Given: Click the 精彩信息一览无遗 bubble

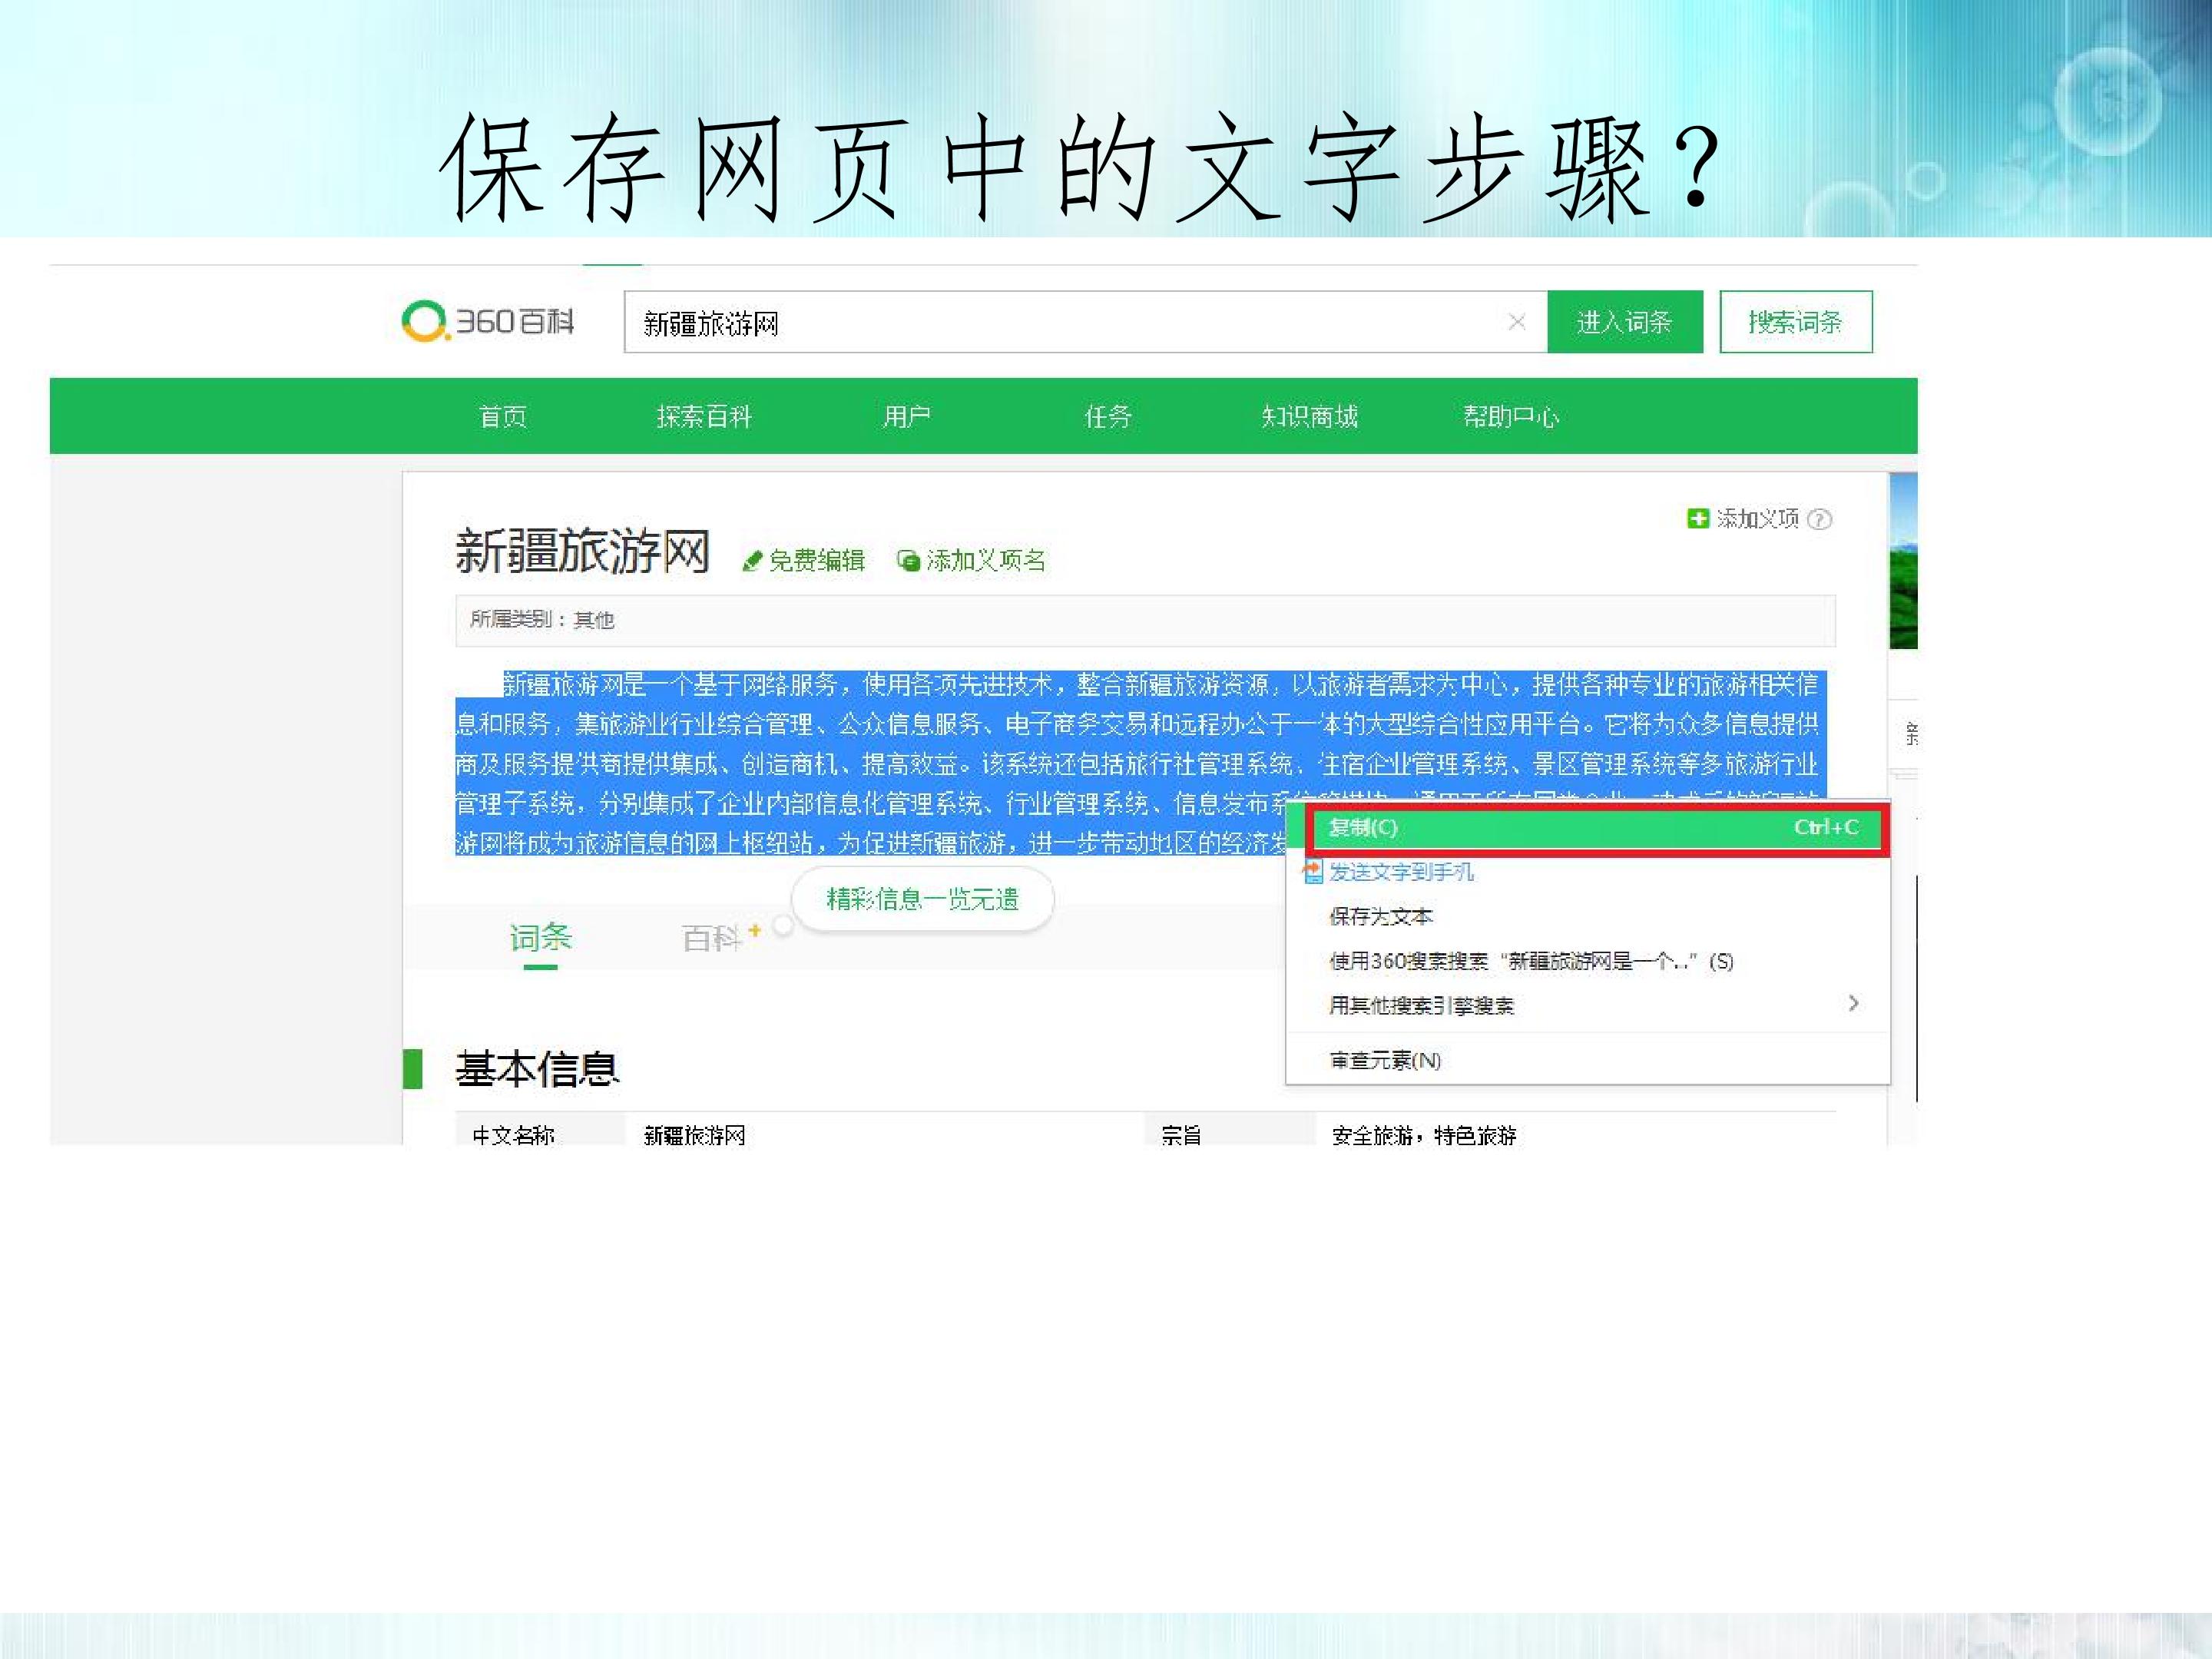Looking at the screenshot, I should (922, 899).
